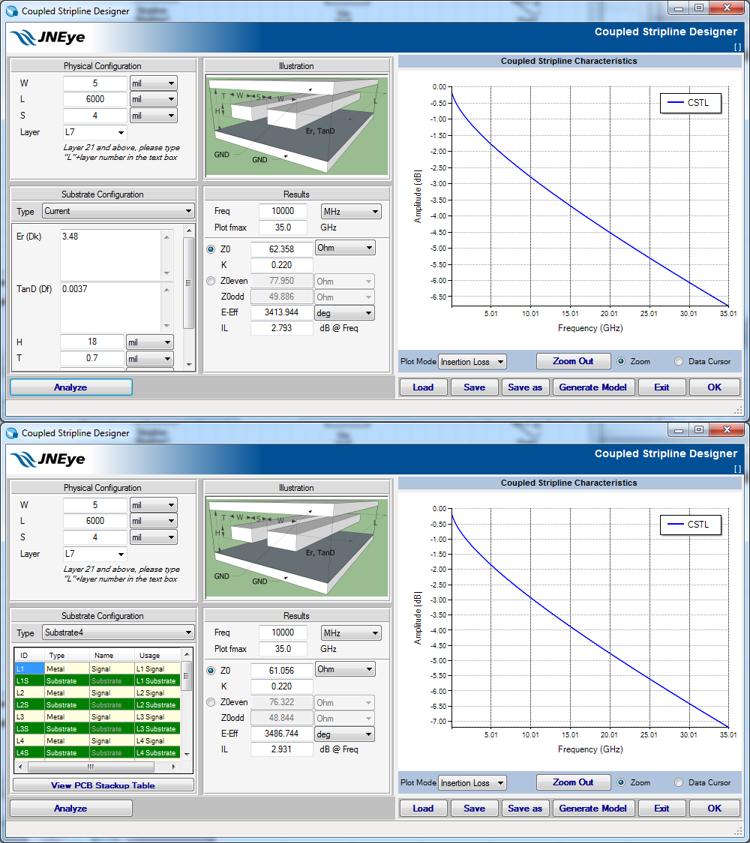The image size is (750, 843).
Task: Open the Layer L7 dropdown in top window
Action: (95, 132)
